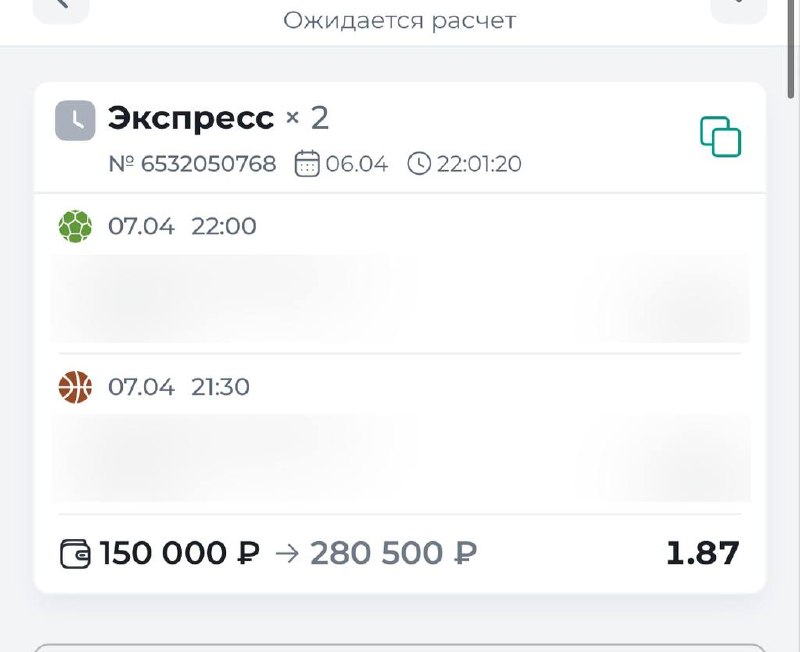Viewport: 800px width, 652px height.
Task: Open the blurred event scheduled 07.04 21:30
Action: pos(400,458)
